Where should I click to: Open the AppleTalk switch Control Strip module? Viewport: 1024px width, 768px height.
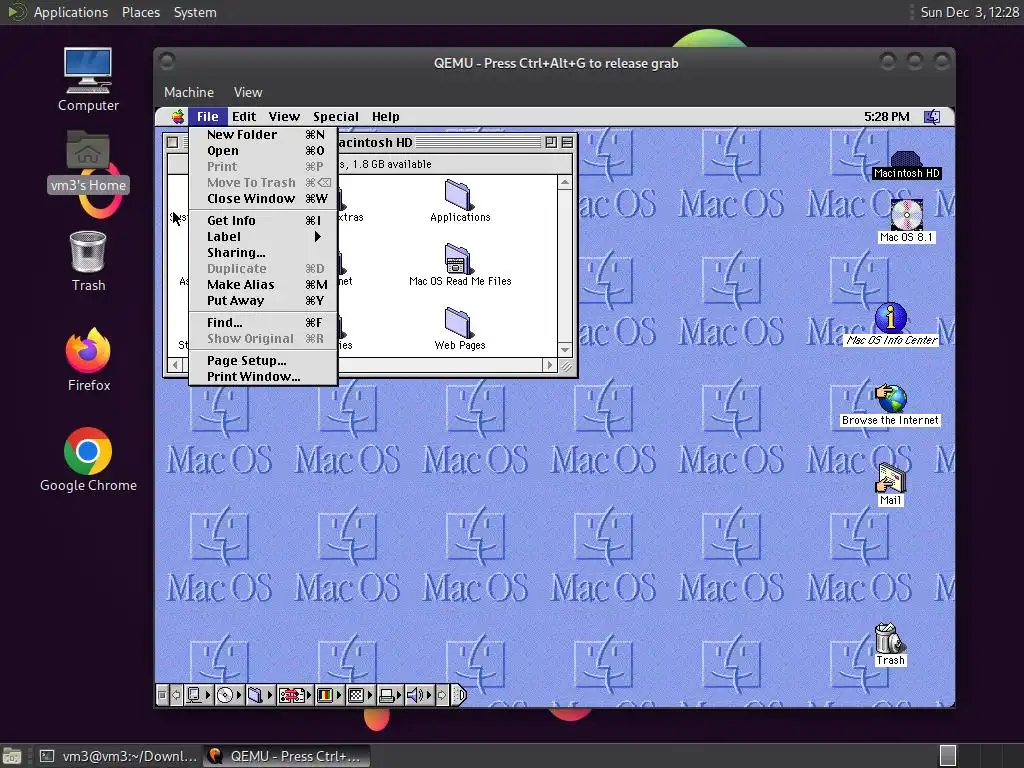[198, 695]
